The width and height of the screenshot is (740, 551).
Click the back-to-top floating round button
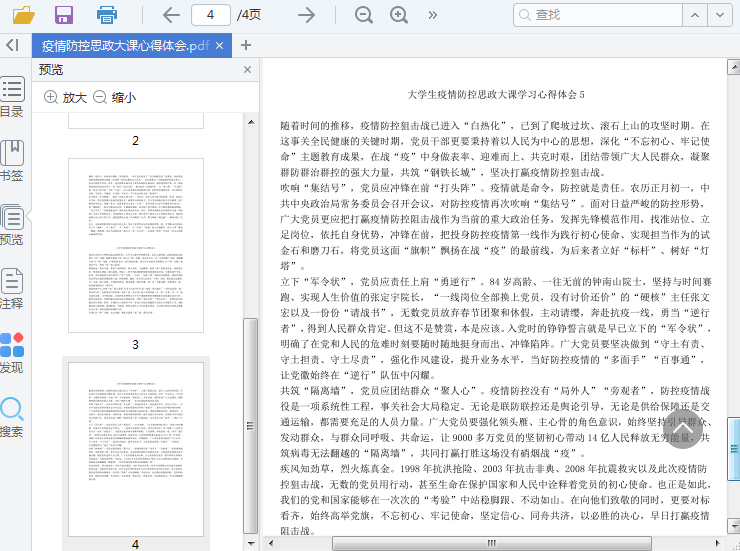[x=682, y=429]
